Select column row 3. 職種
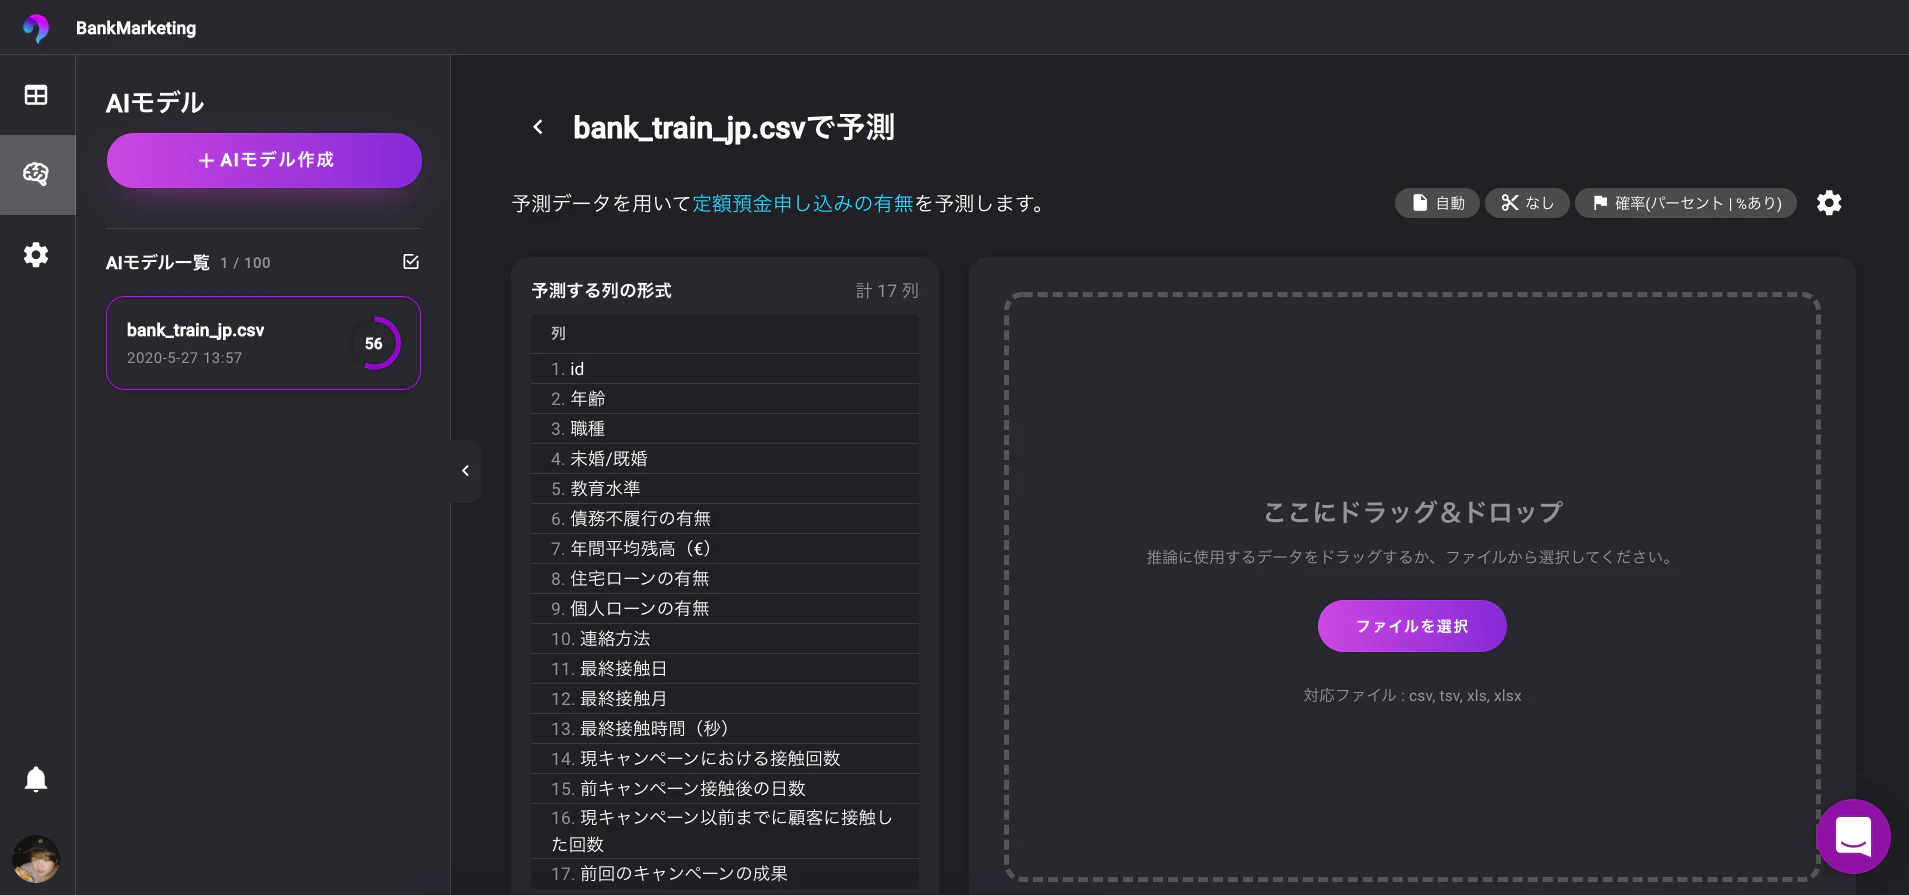 point(725,429)
